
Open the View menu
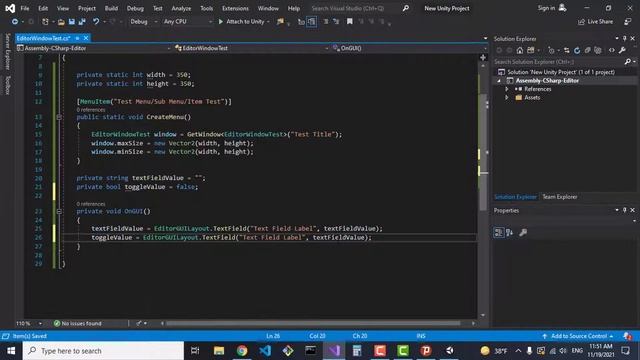(x=63, y=8)
